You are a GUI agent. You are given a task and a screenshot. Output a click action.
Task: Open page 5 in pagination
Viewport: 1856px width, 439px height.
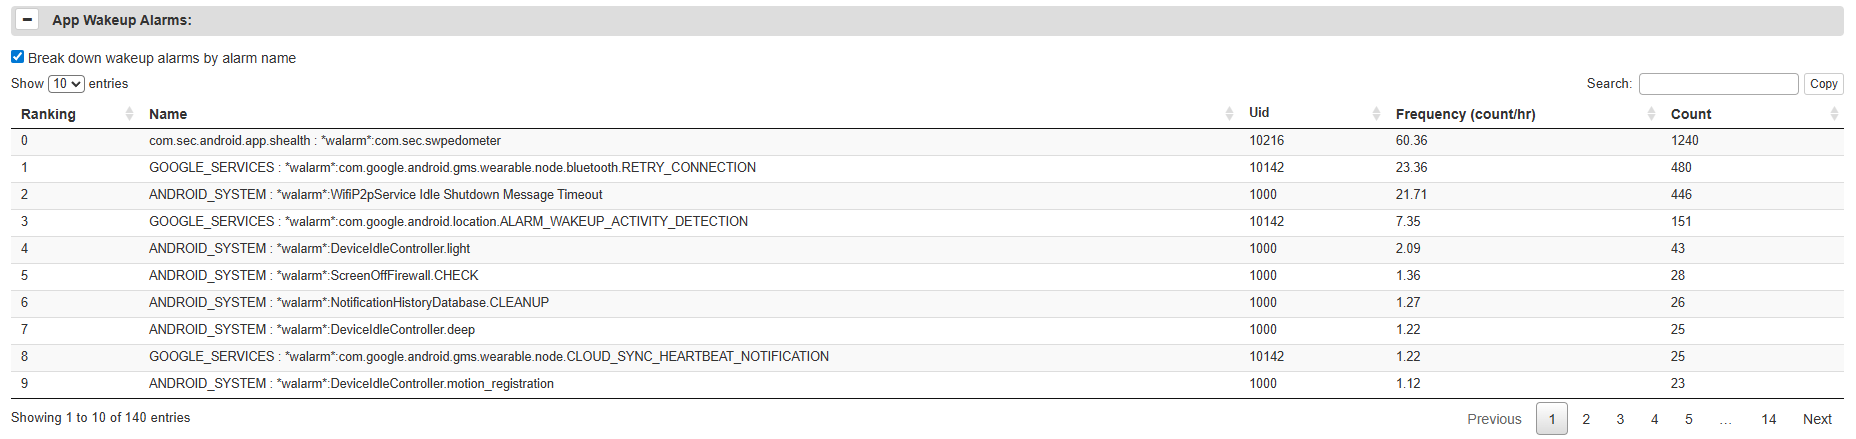(1689, 419)
